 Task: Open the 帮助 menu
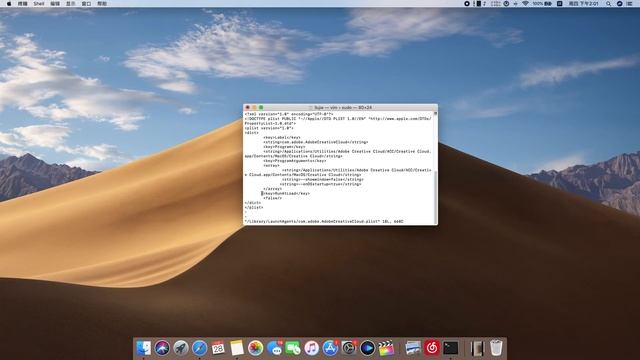coord(102,4)
